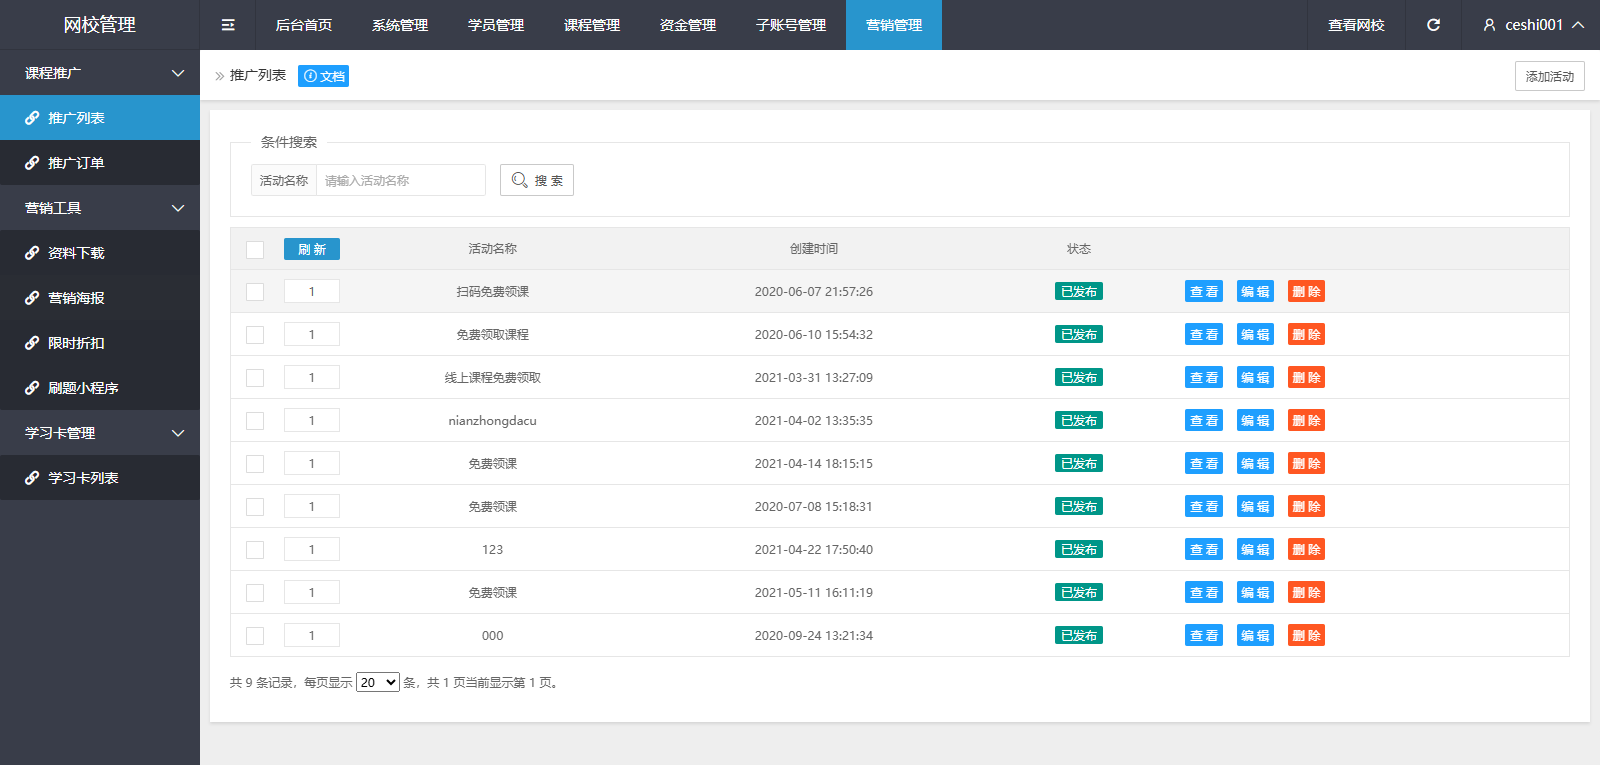Click 编辑 for nianzhongdacu row

pos(1255,421)
